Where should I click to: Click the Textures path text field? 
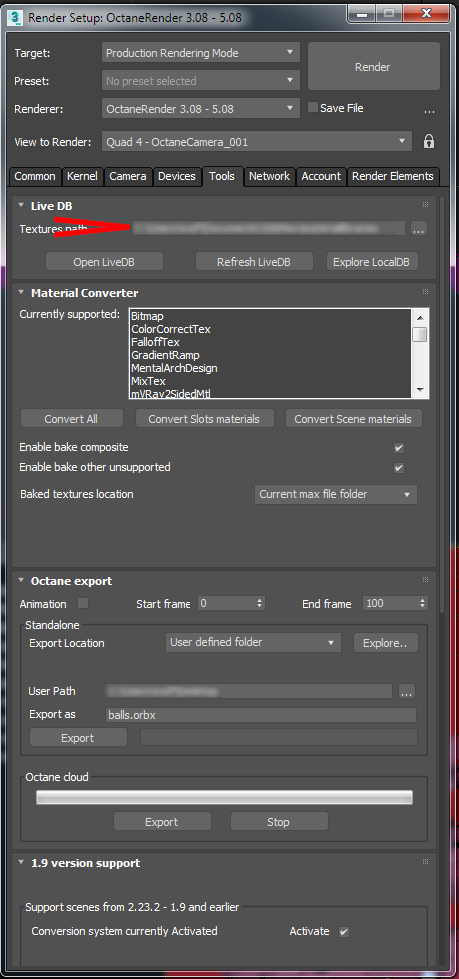click(x=267, y=229)
